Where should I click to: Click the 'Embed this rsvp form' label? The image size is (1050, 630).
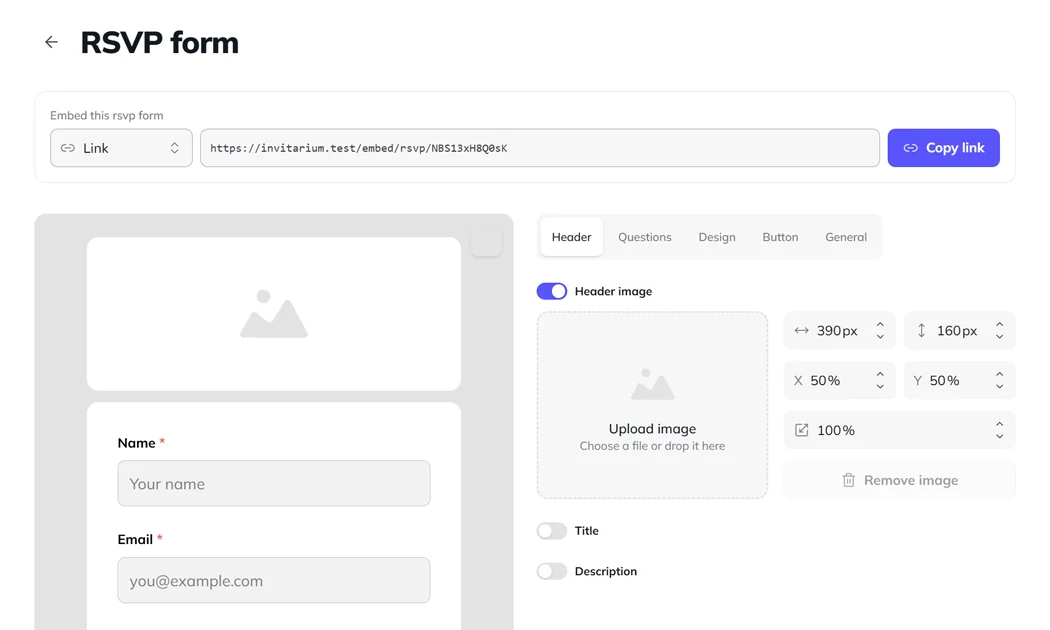click(x=106, y=115)
